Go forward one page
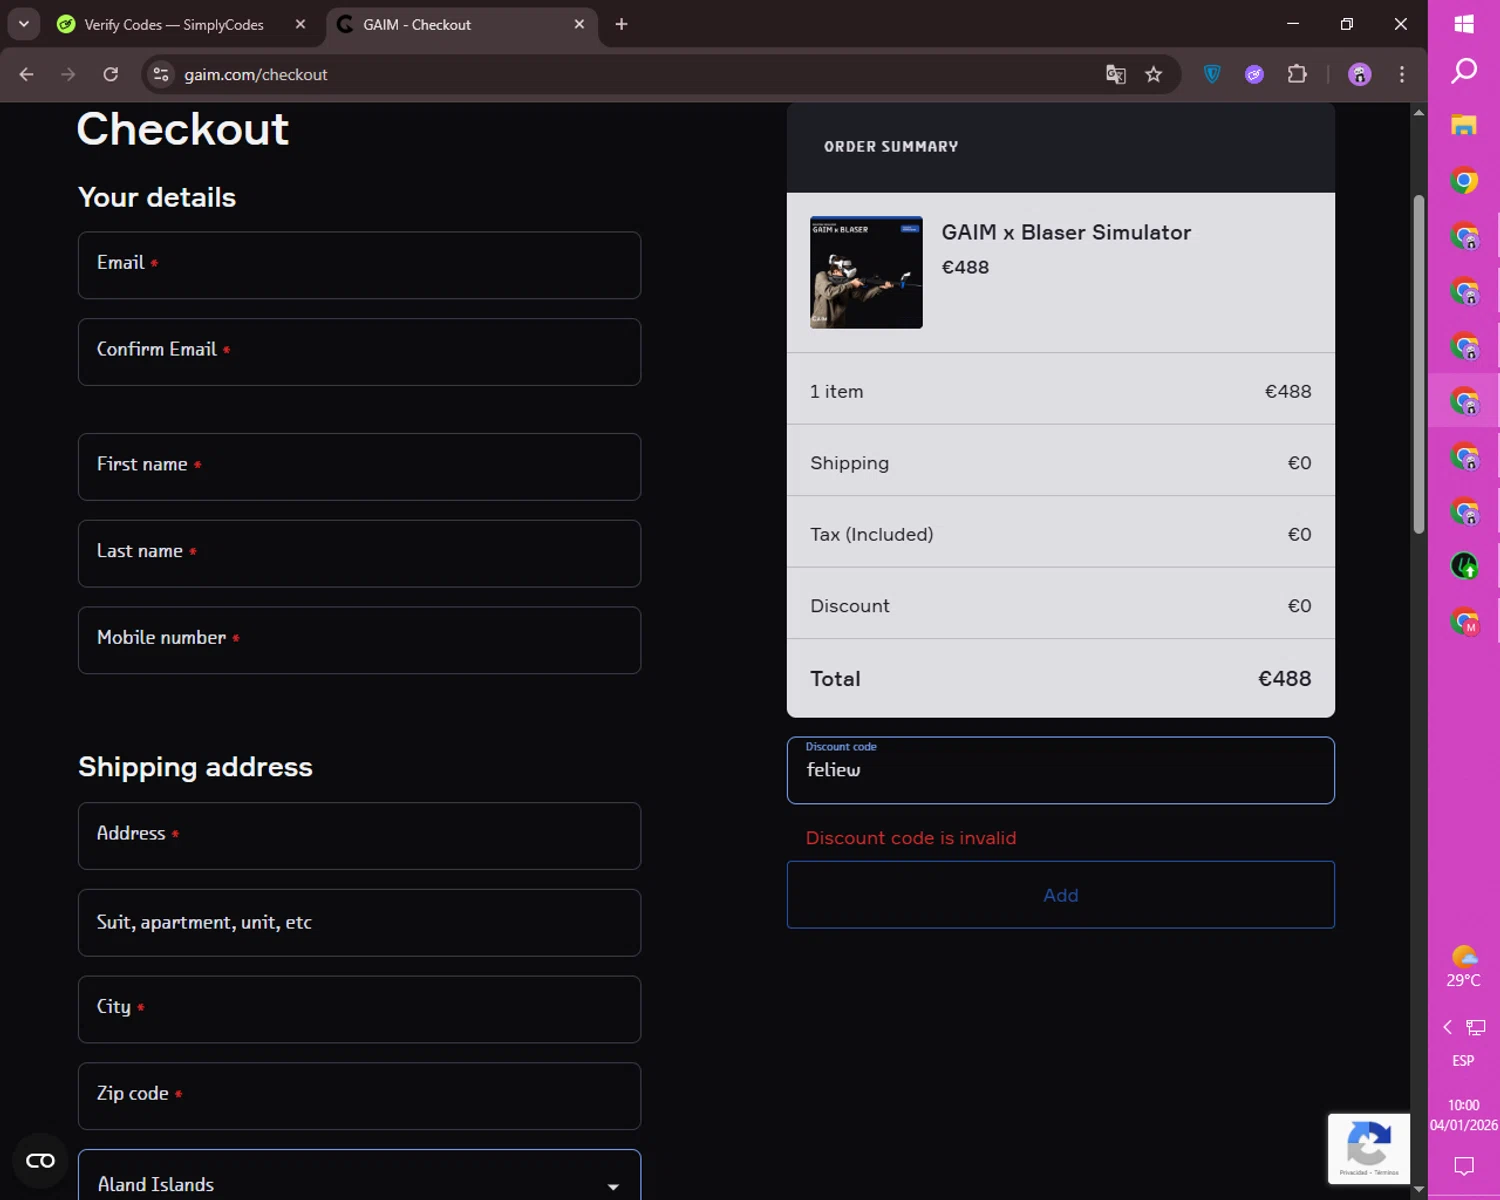 (x=68, y=74)
